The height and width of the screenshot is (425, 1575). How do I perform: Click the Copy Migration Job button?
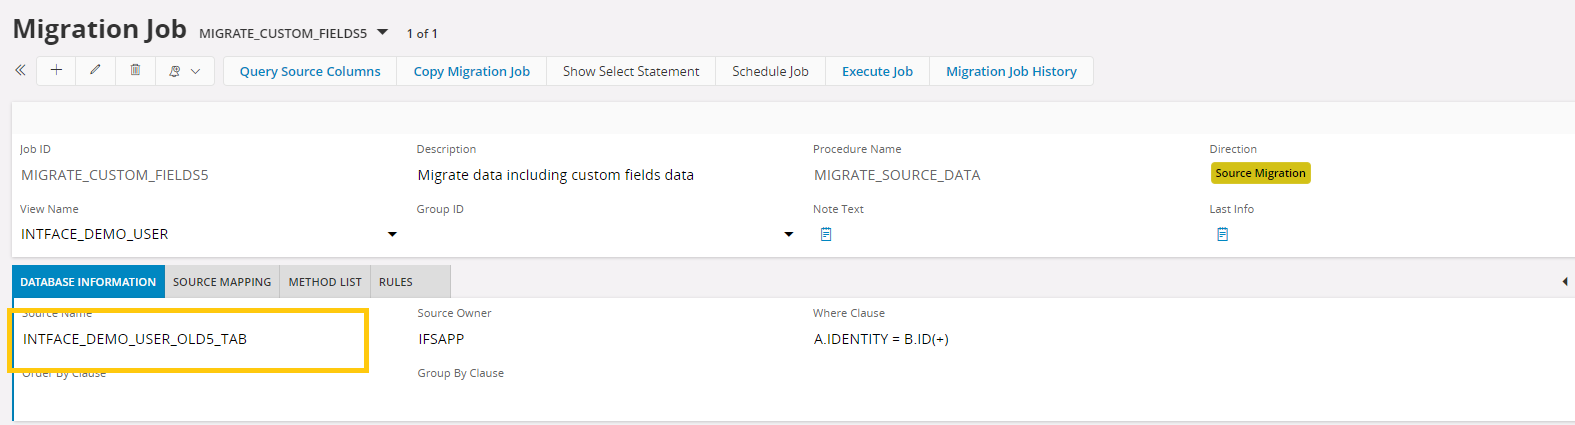472,71
